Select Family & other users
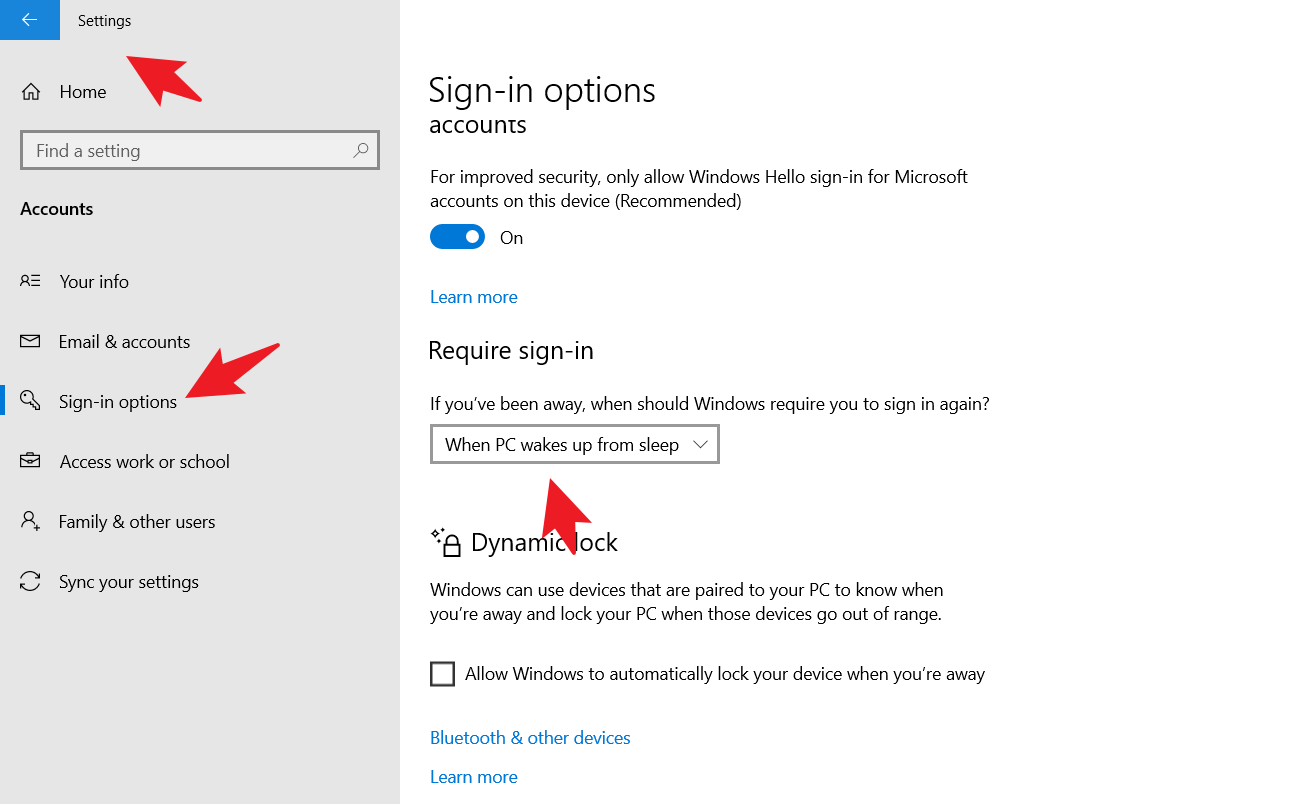This screenshot has height=804, width=1302. 137,521
